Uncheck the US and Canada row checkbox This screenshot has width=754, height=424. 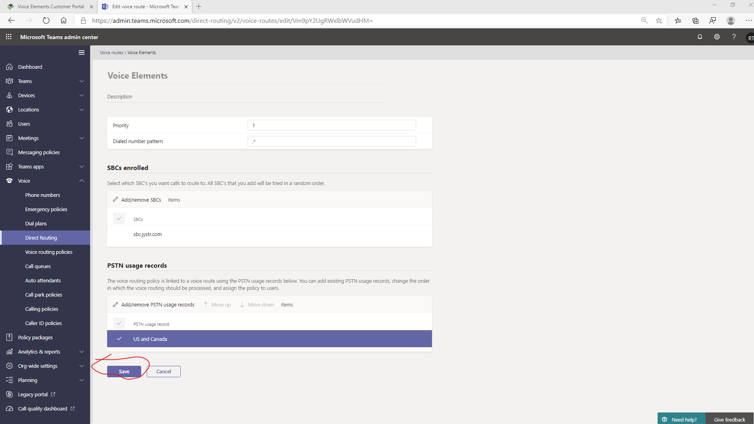[119, 339]
